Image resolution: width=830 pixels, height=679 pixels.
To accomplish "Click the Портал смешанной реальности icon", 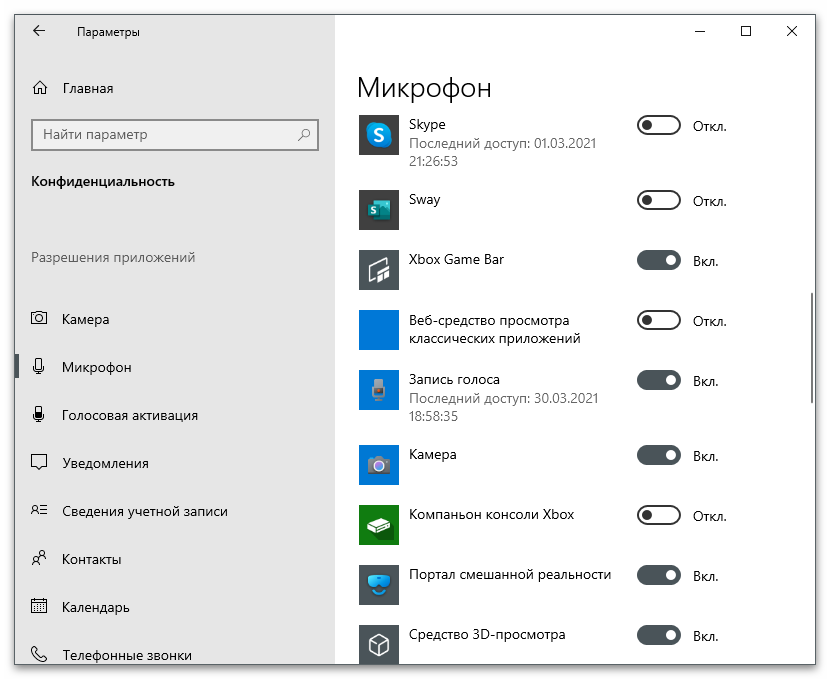I will coord(378,585).
